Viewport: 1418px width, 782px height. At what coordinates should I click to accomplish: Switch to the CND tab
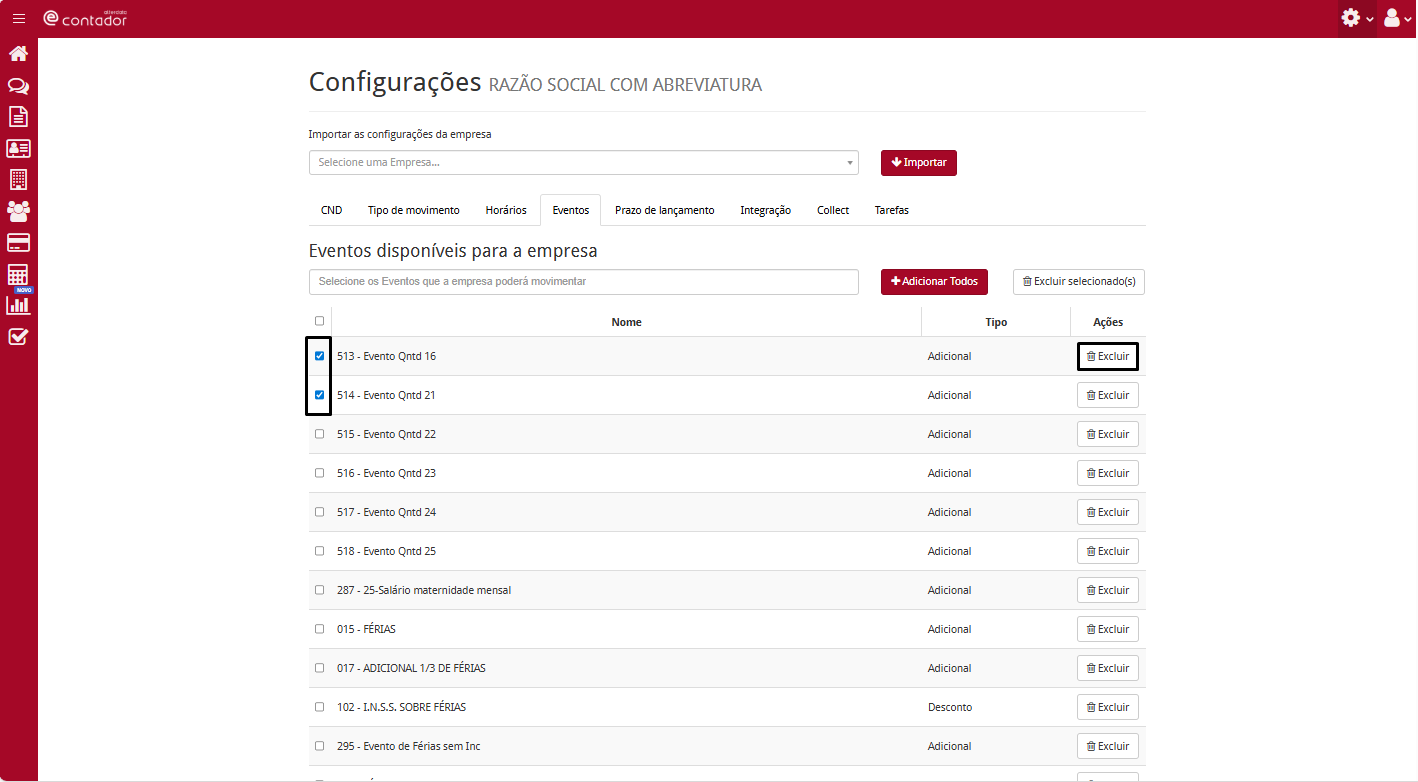coord(331,210)
